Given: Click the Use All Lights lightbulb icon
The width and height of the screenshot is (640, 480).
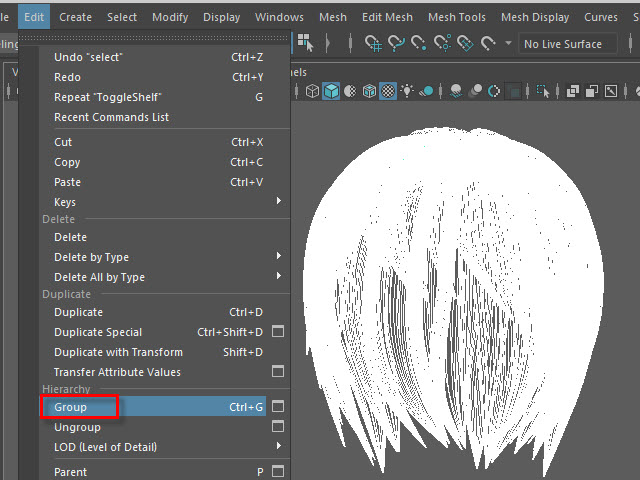Looking at the screenshot, I should (408, 91).
